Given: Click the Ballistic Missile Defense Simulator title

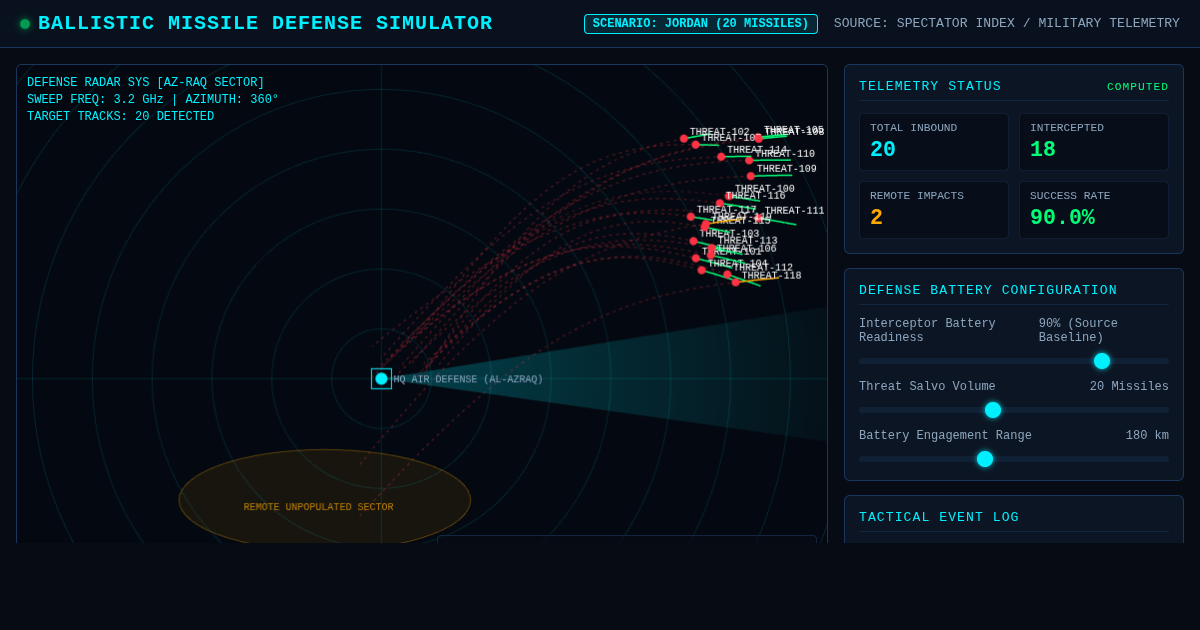Looking at the screenshot, I should (x=265, y=23).
